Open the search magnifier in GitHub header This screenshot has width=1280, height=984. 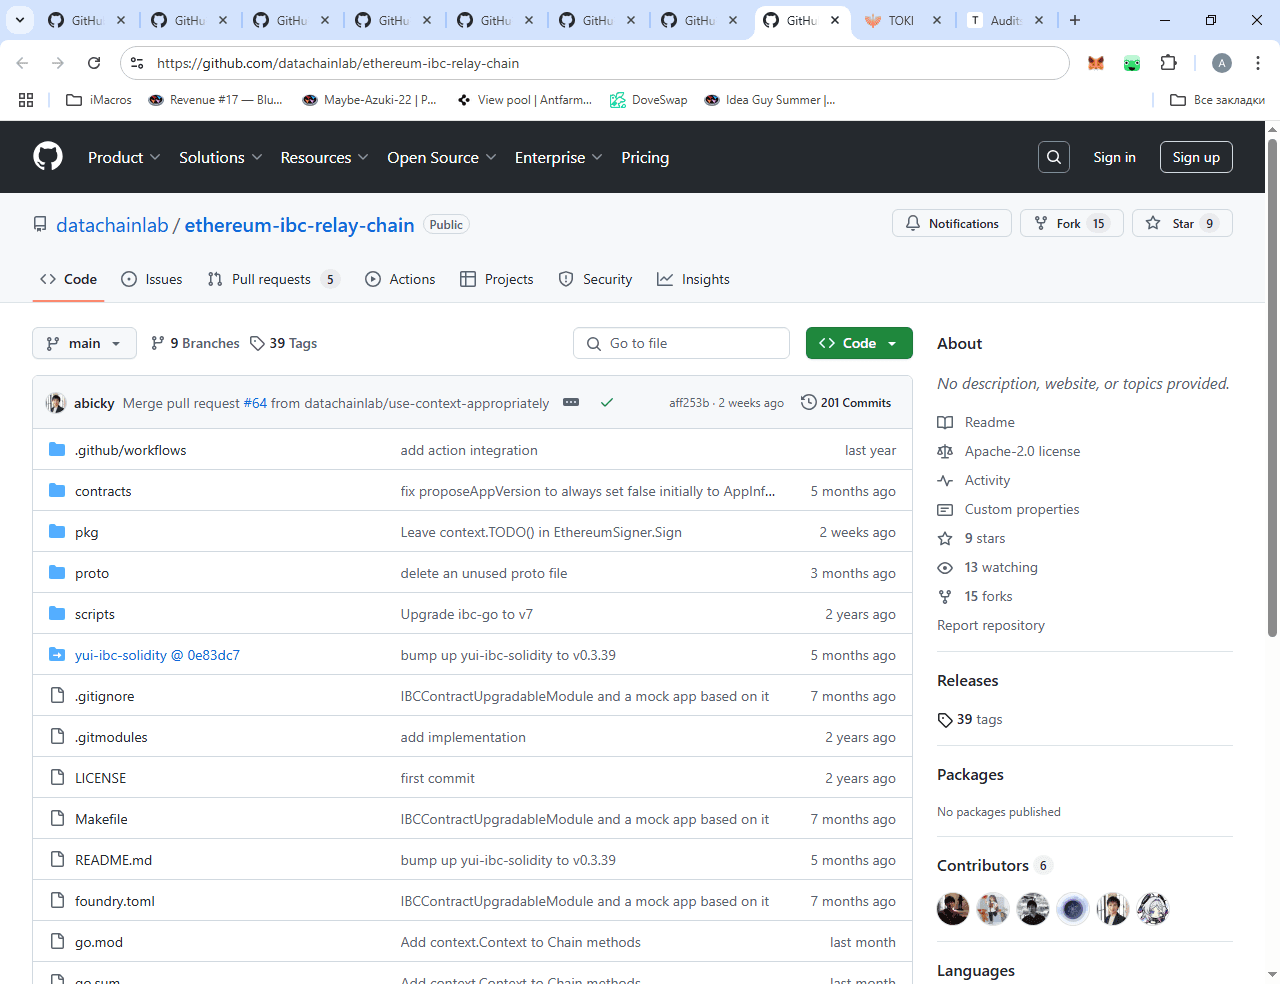(x=1054, y=157)
